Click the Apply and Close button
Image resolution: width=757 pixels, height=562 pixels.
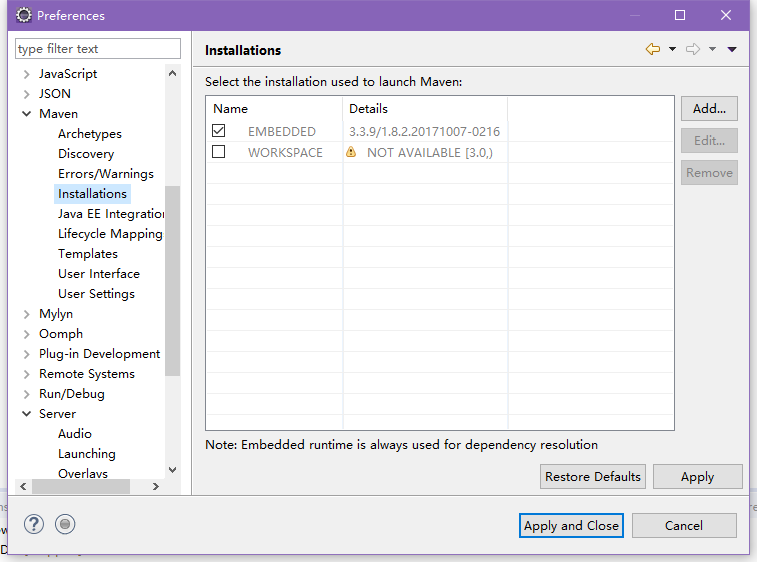571,525
